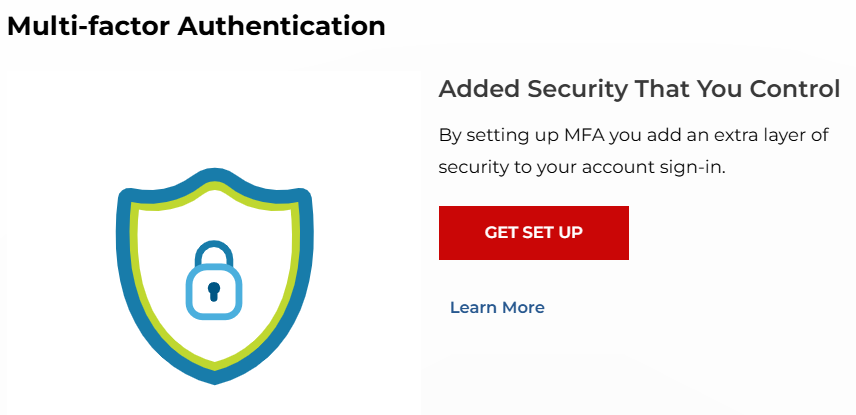The height and width of the screenshot is (415, 856).
Task: Click the top center peak of shield
Action: point(215,176)
